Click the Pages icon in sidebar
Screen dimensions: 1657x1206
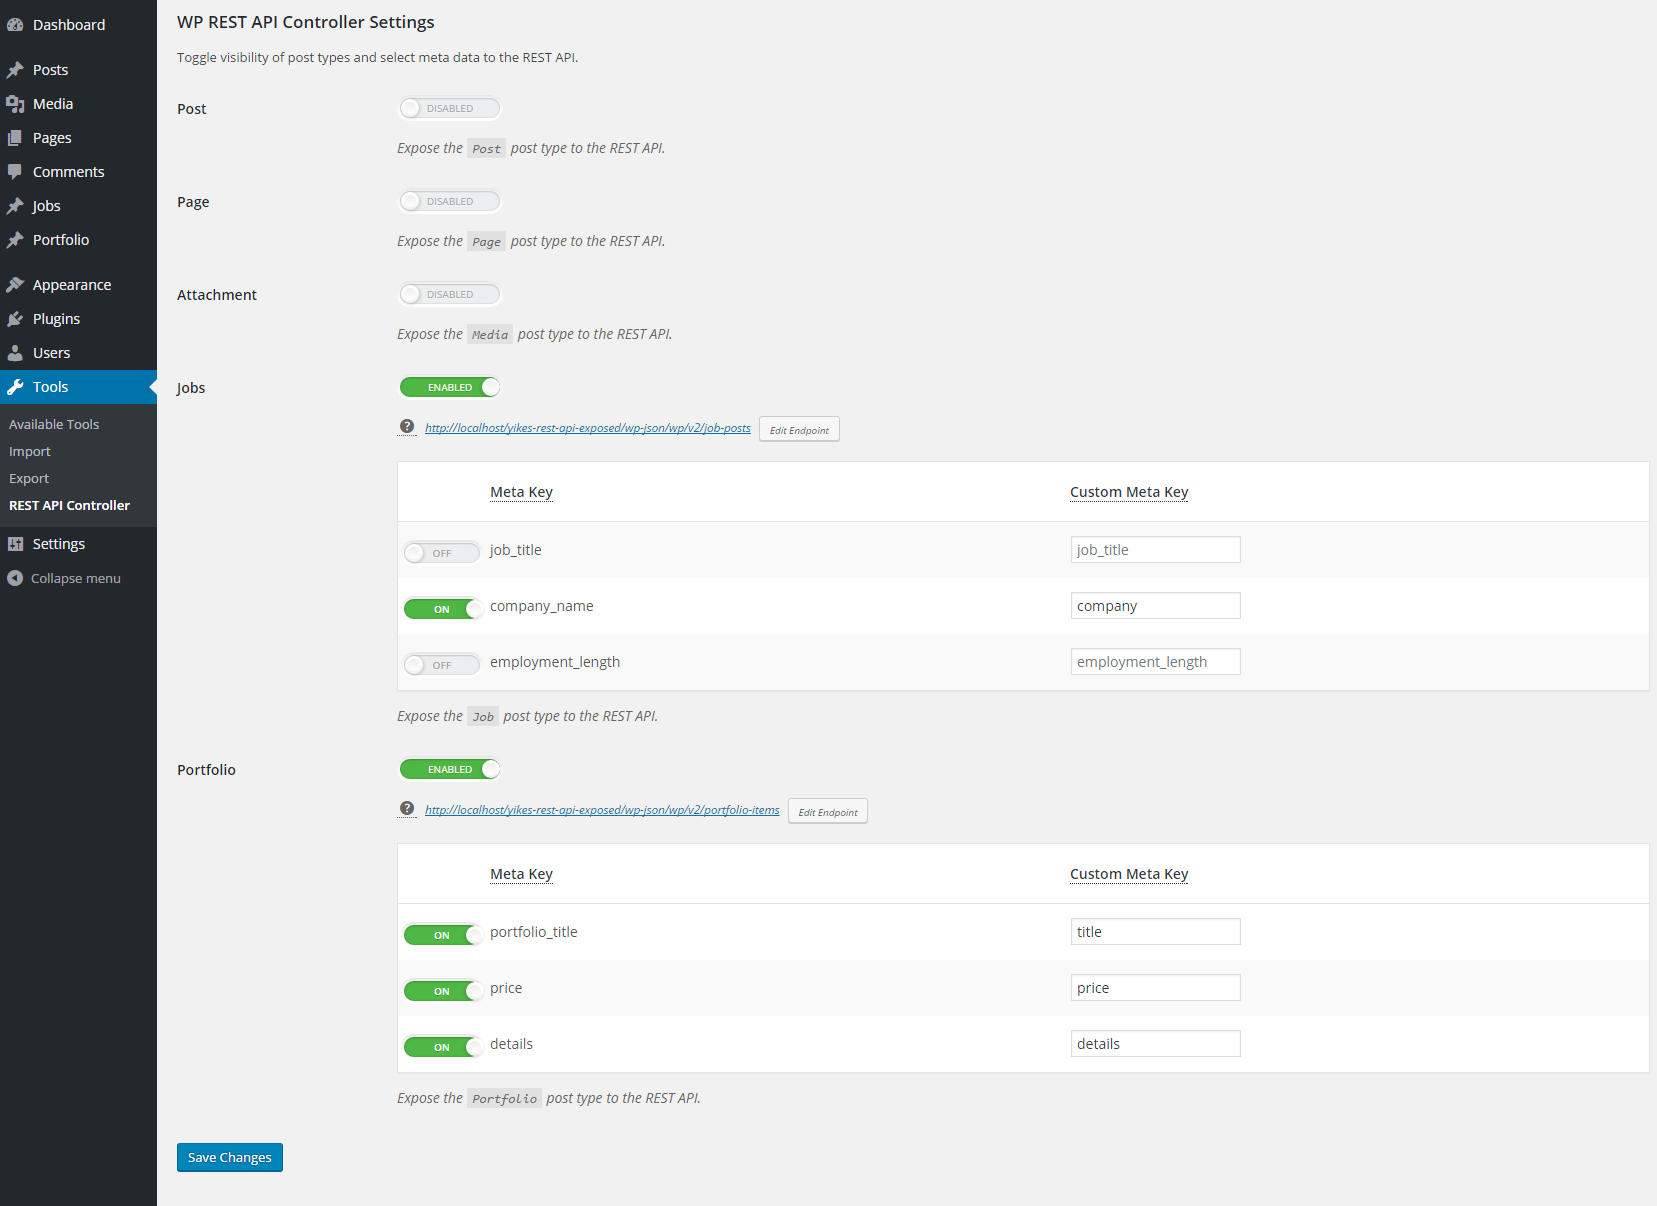15,138
